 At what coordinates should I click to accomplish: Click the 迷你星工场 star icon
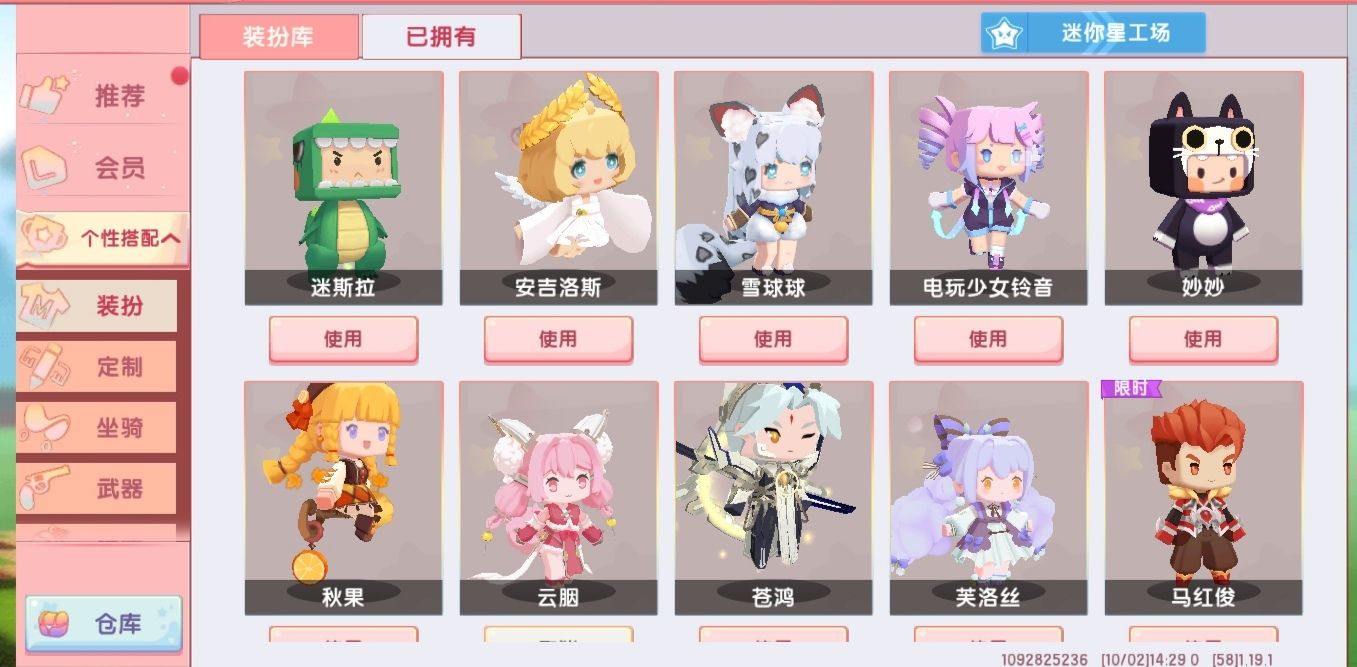pos(1003,33)
